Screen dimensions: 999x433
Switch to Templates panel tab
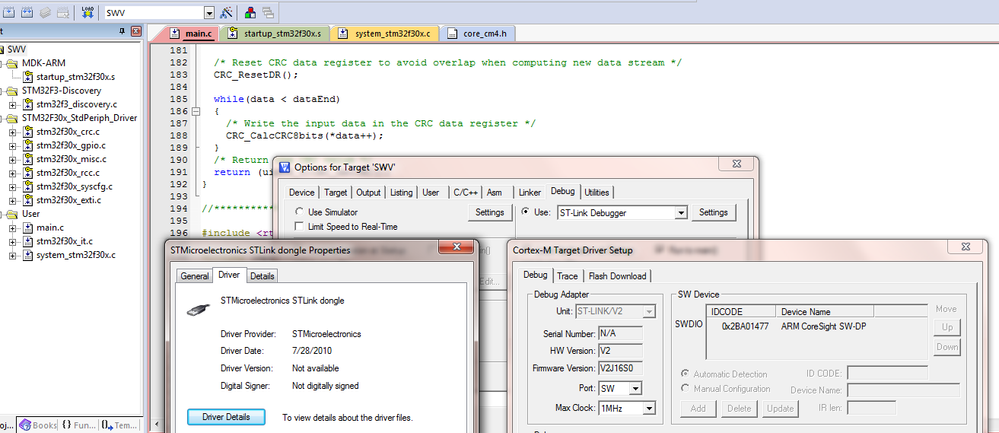point(119,425)
